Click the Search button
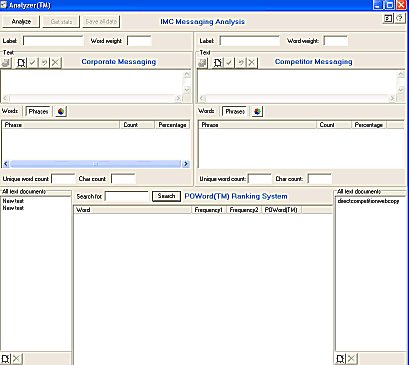Viewport: 409px width, 365px height. [x=166, y=196]
